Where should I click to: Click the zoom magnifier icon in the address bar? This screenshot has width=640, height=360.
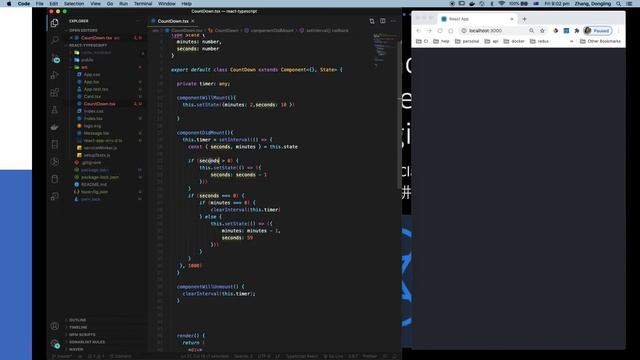[x=531, y=31]
